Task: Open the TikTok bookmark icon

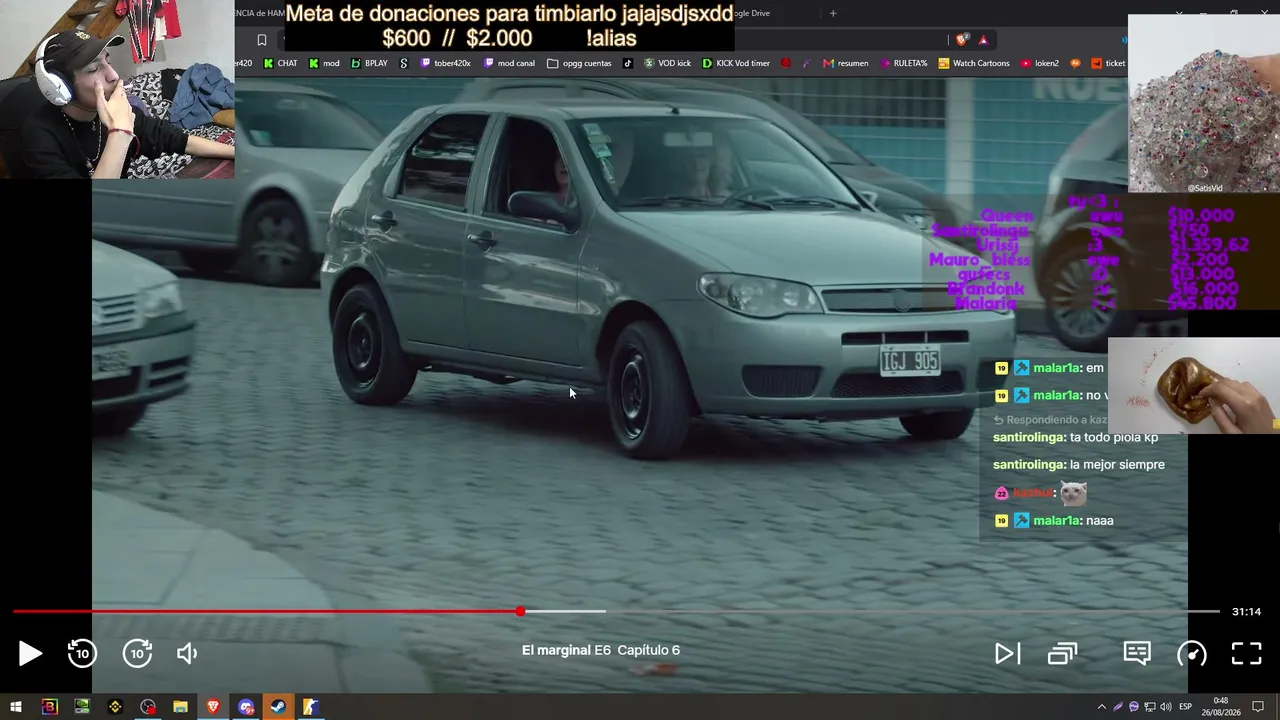Action: pyautogui.click(x=628, y=63)
